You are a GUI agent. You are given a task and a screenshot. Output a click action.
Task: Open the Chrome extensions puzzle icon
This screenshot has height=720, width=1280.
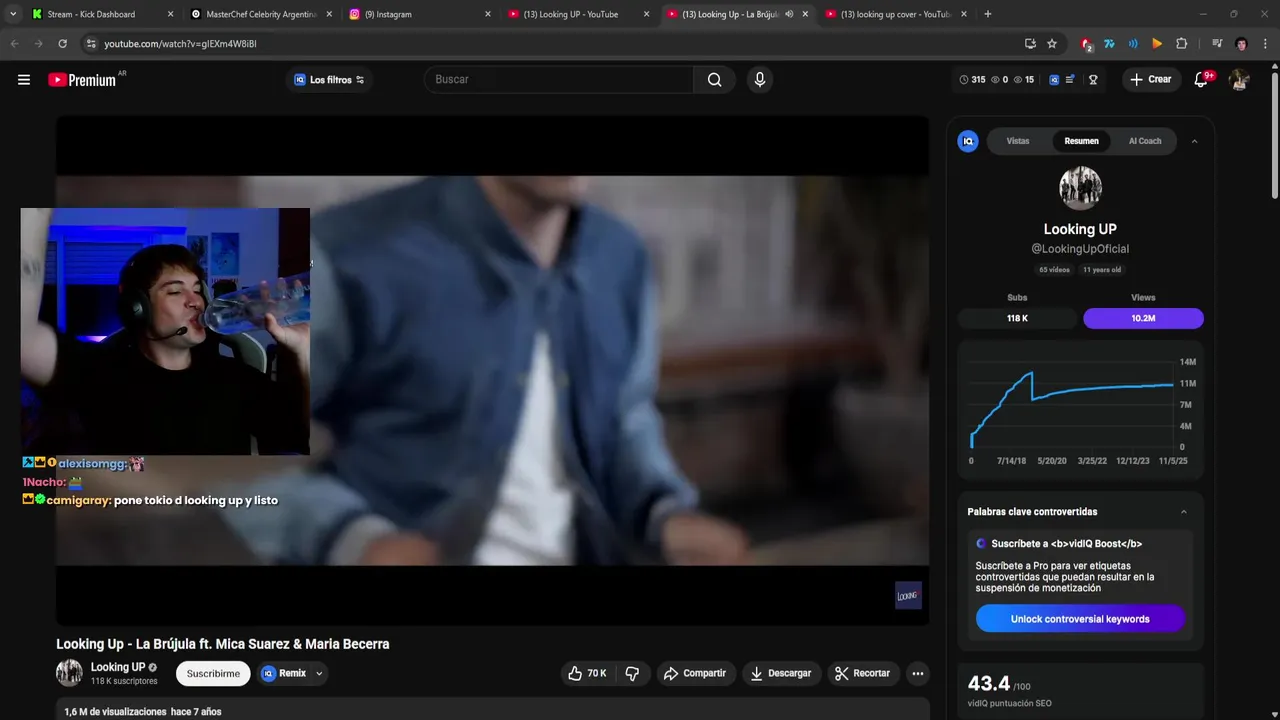click(x=1181, y=44)
